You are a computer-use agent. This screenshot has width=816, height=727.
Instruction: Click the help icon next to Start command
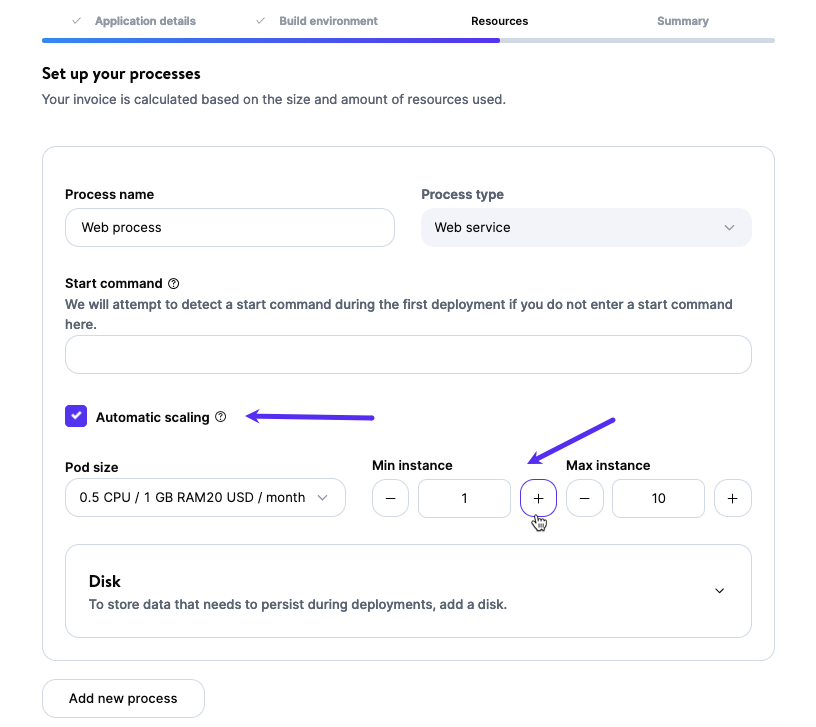tap(175, 283)
